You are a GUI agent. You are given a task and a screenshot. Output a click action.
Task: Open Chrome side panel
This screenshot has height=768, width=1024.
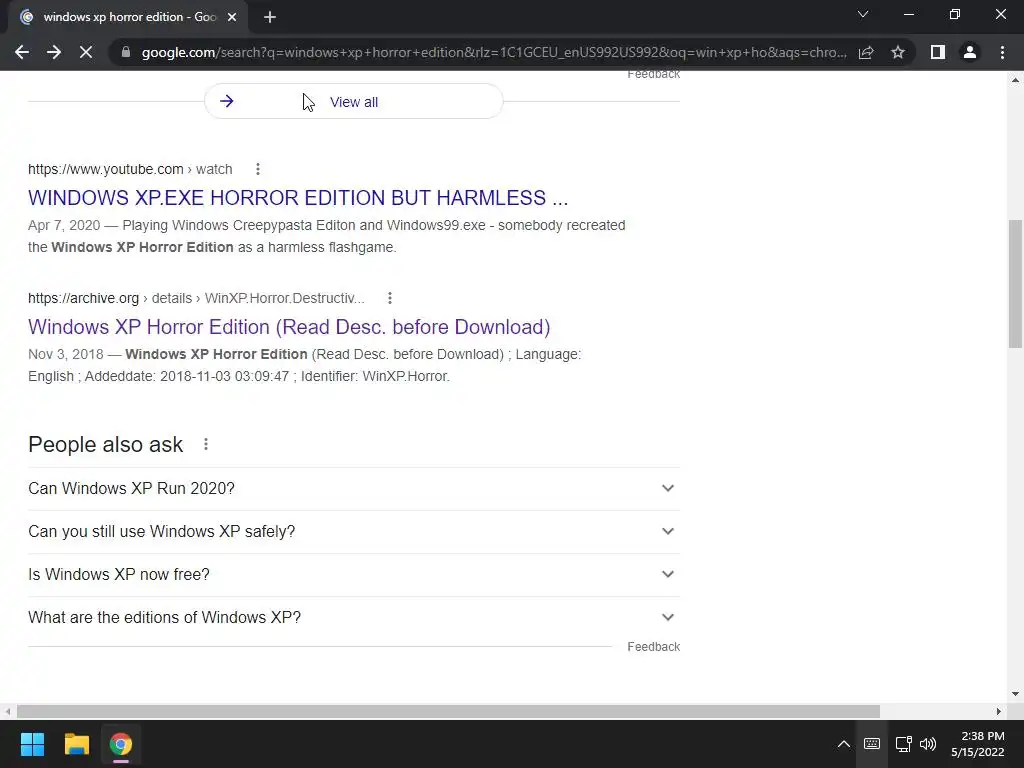pos(938,52)
